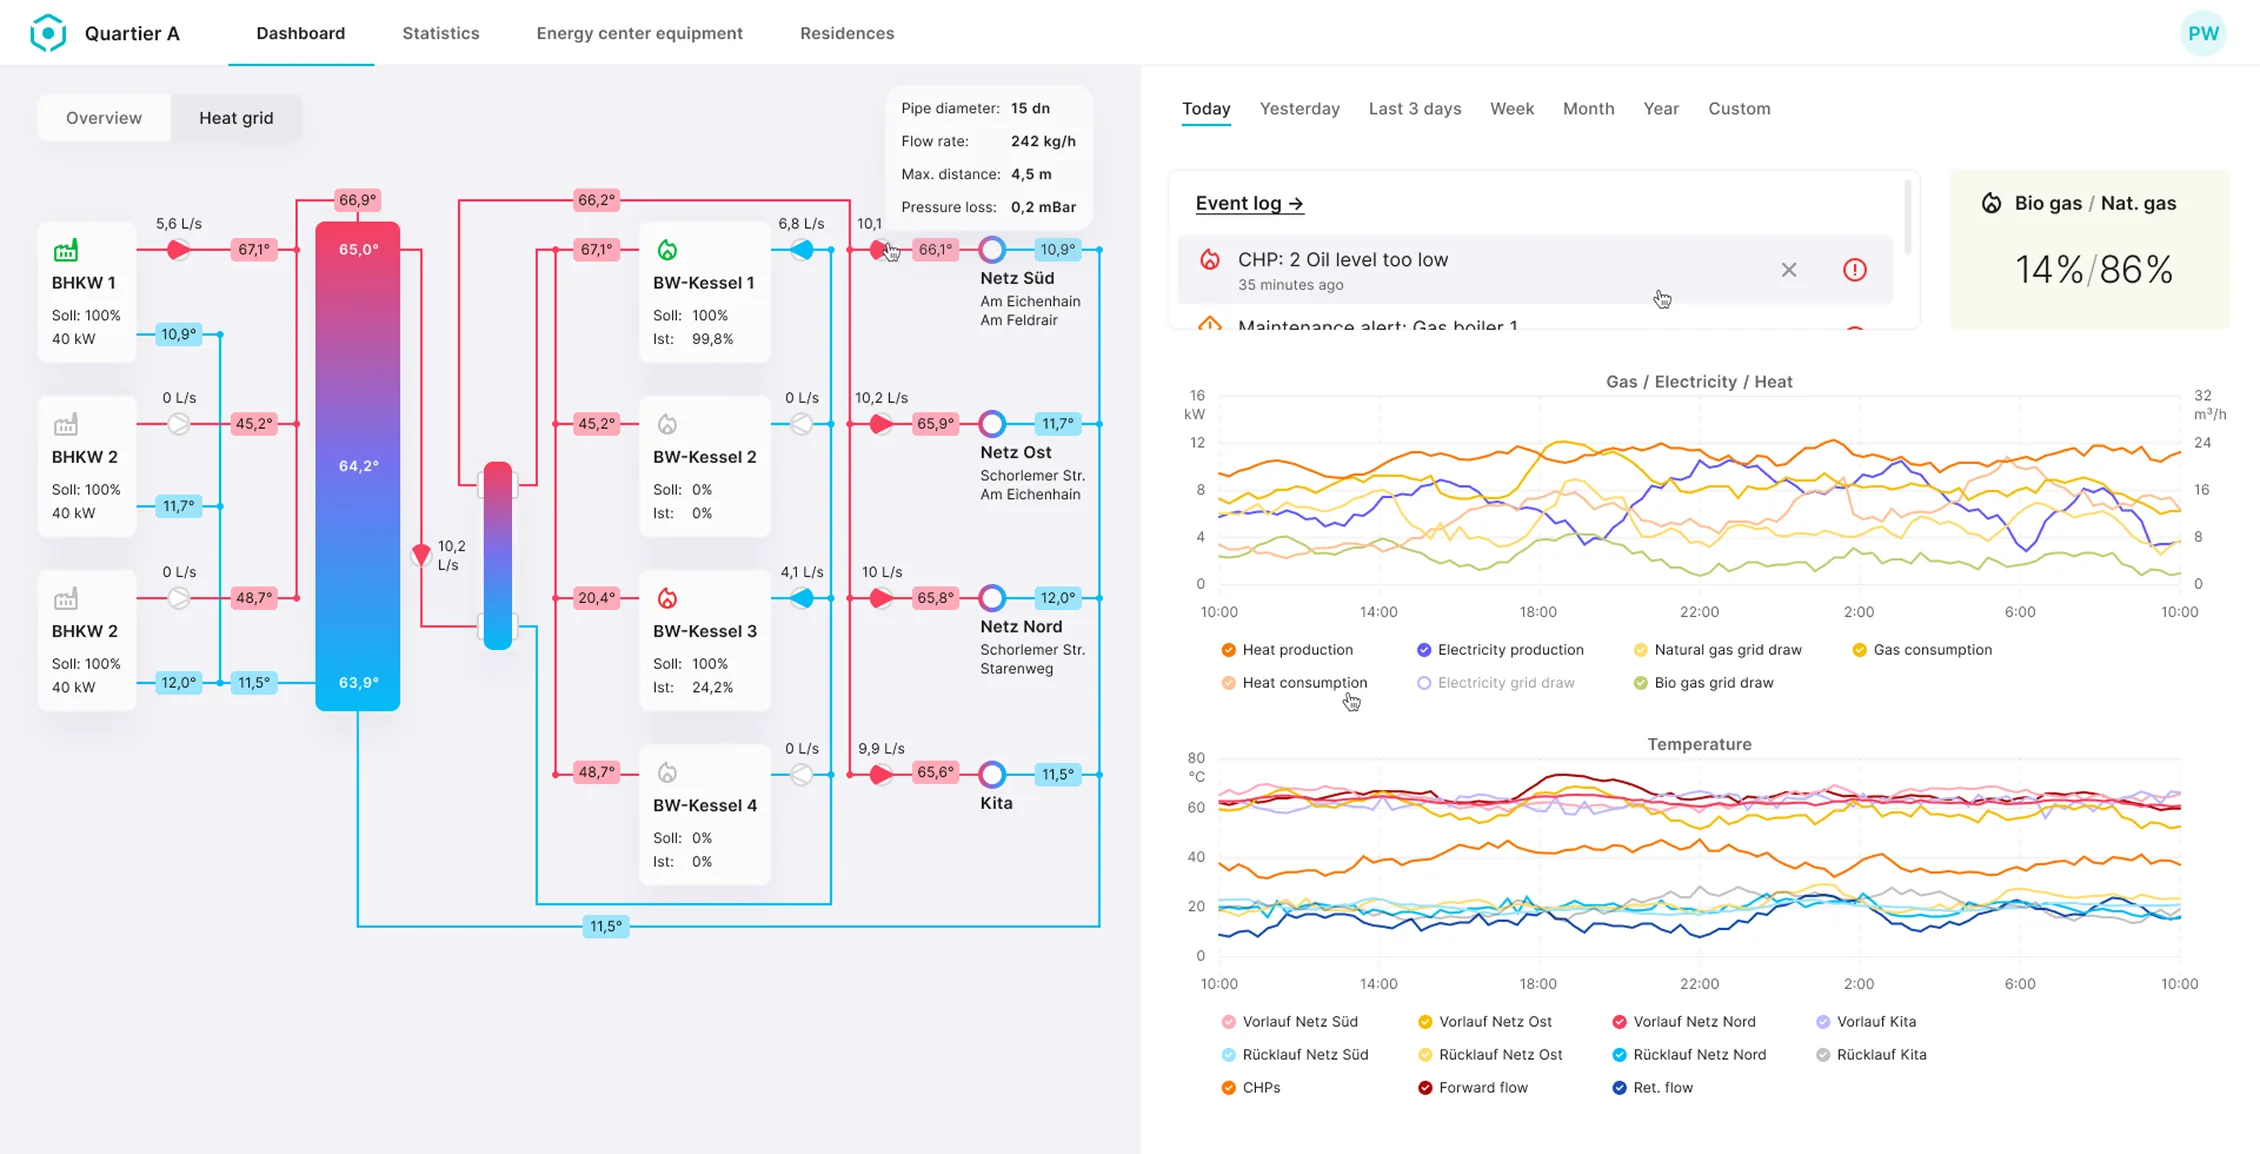2260x1154 pixels.
Task: Switch to the Month time range
Action: (x=1588, y=108)
